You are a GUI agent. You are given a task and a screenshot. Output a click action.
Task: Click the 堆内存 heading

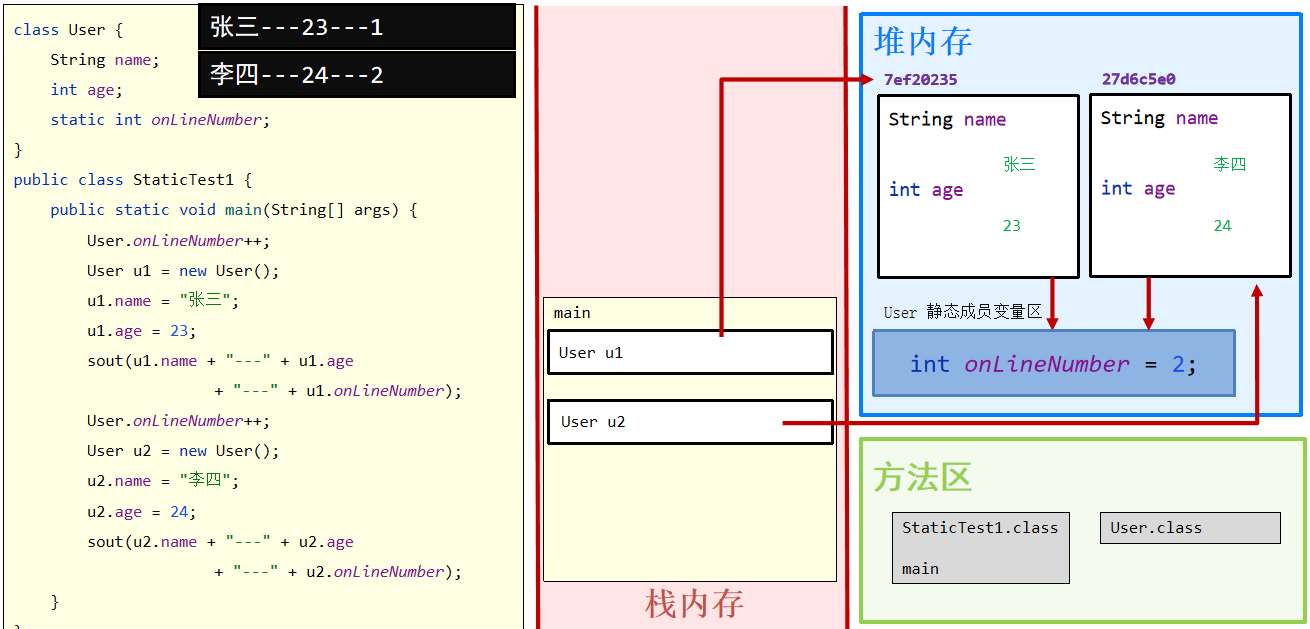(922, 41)
